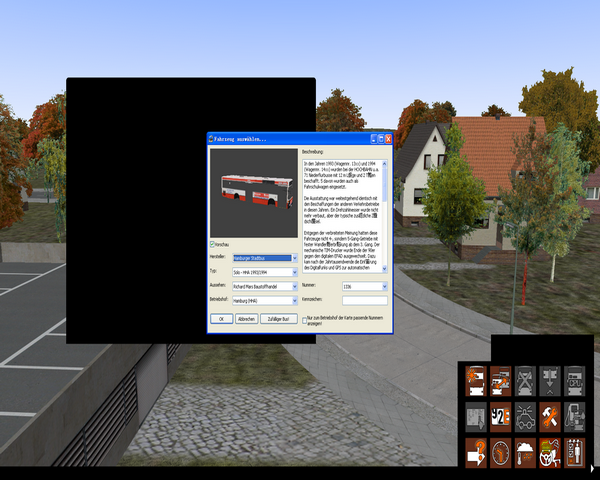
Task: Click the description scrollbar up arrow
Action: pos(385,164)
